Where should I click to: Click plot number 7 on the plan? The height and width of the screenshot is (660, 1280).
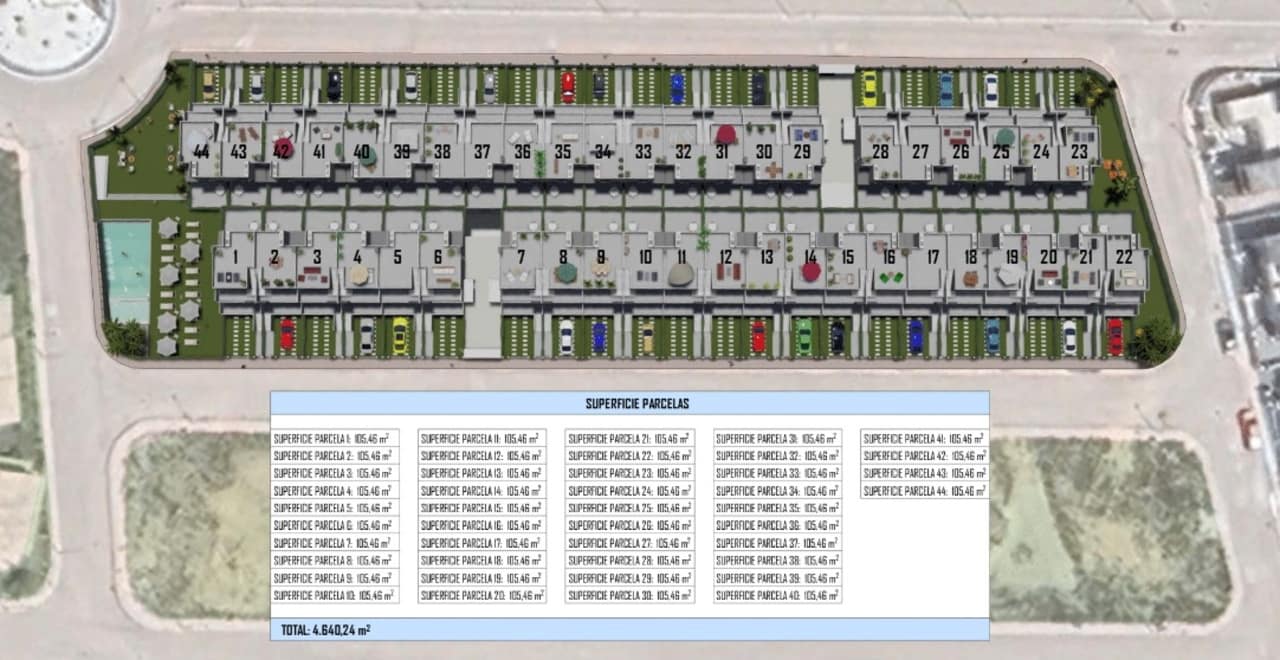tap(521, 257)
